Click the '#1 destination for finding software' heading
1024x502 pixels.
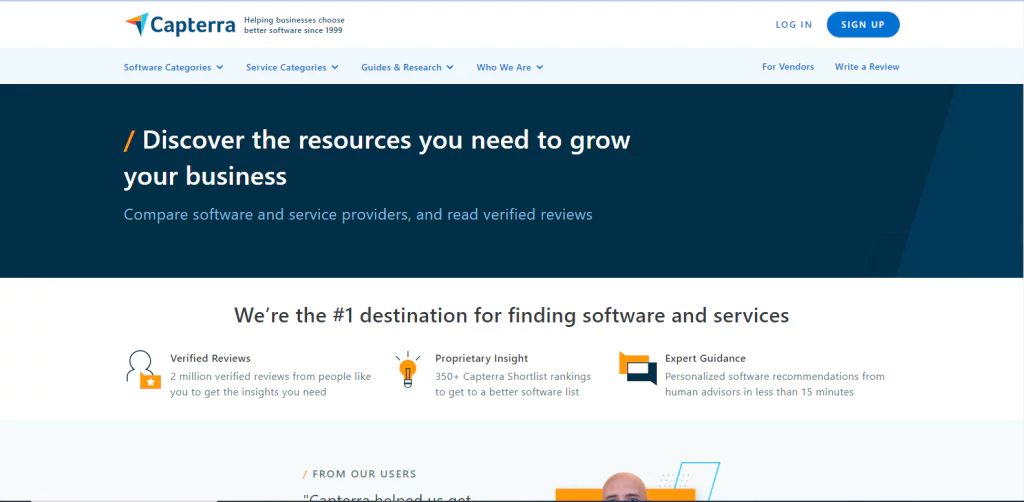[x=511, y=315]
